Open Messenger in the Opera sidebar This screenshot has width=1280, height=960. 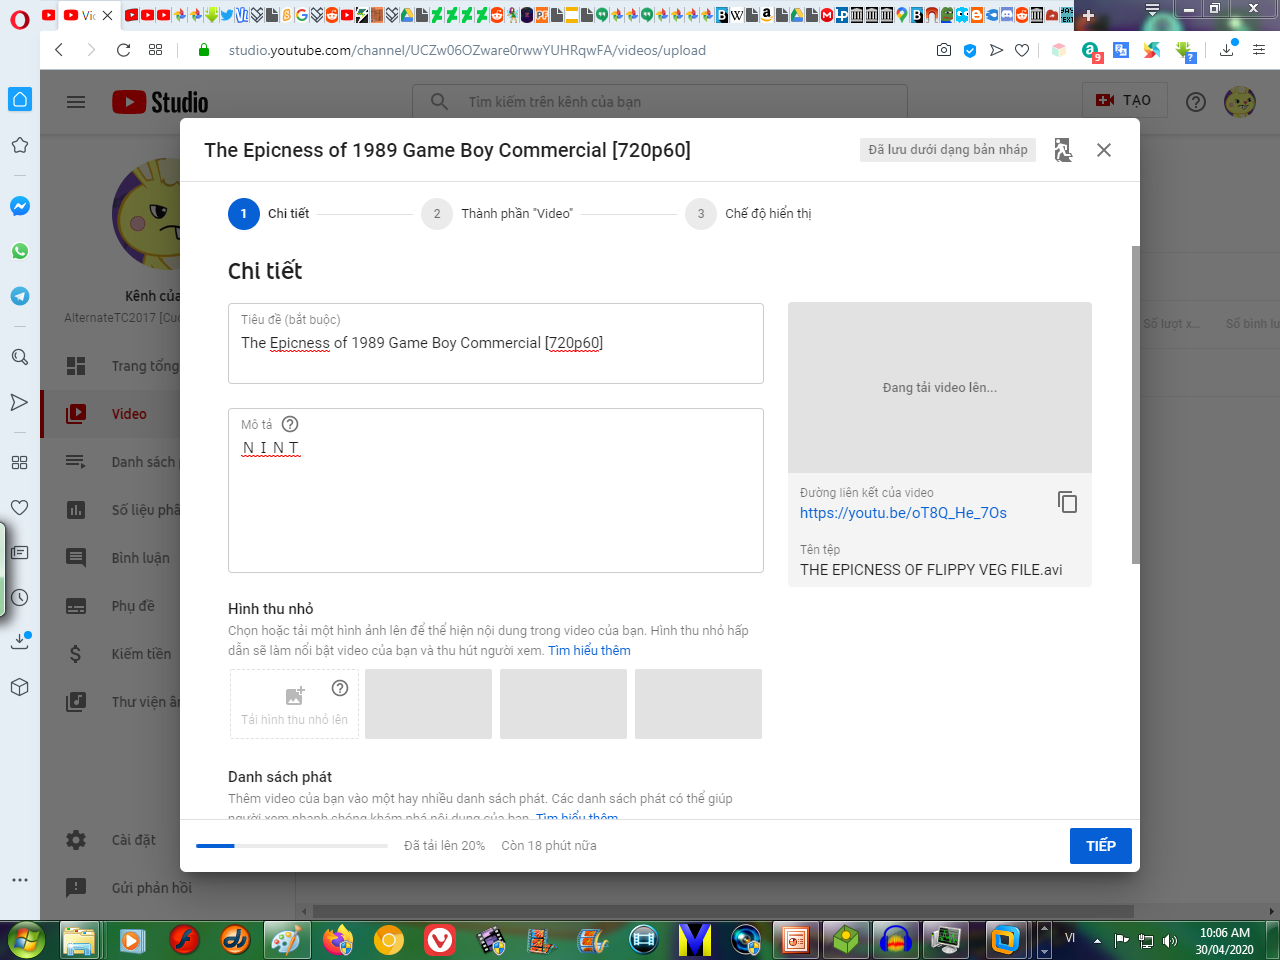19,206
